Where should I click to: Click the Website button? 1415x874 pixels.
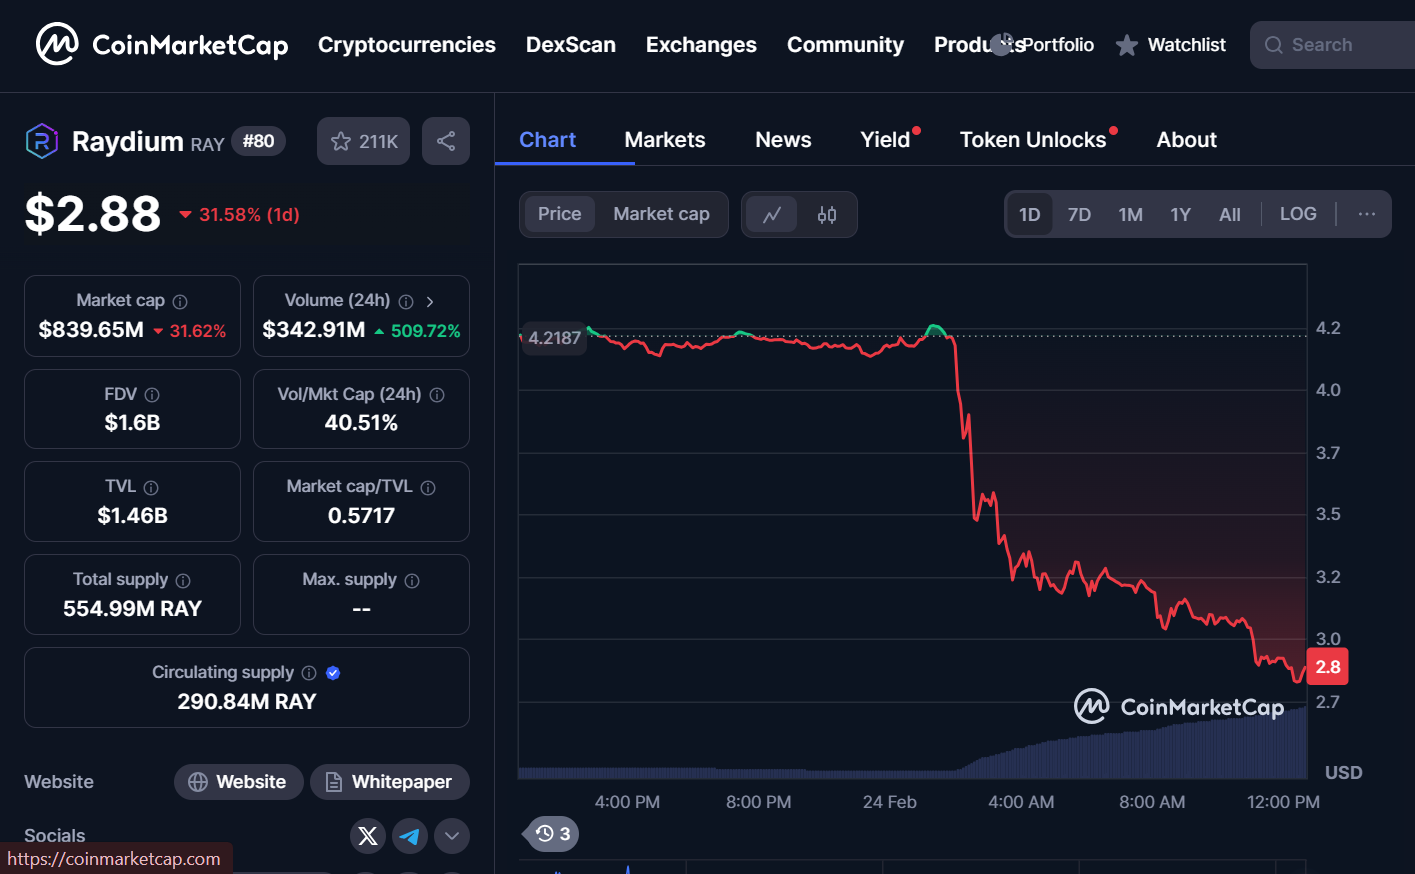click(238, 782)
